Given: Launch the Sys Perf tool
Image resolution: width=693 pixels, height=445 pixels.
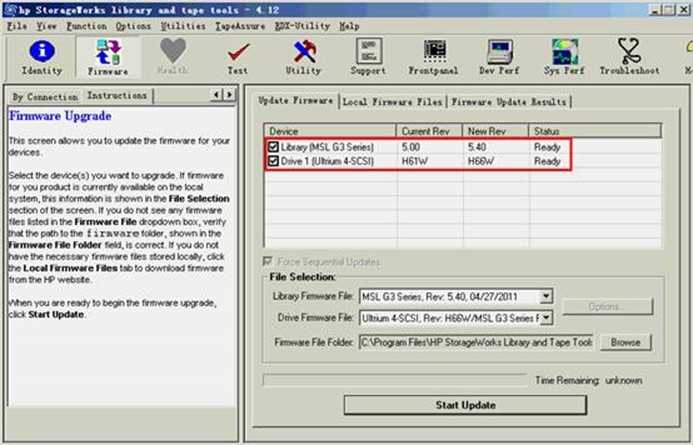Looking at the screenshot, I should [x=564, y=57].
